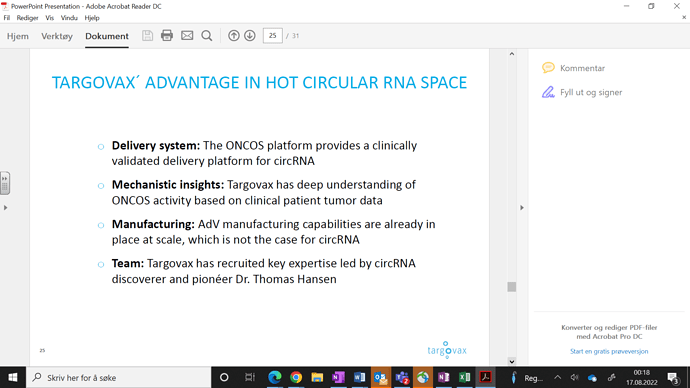Open Google Chrome from taskbar
Viewport: 690px width, 388px height.
(x=296, y=377)
